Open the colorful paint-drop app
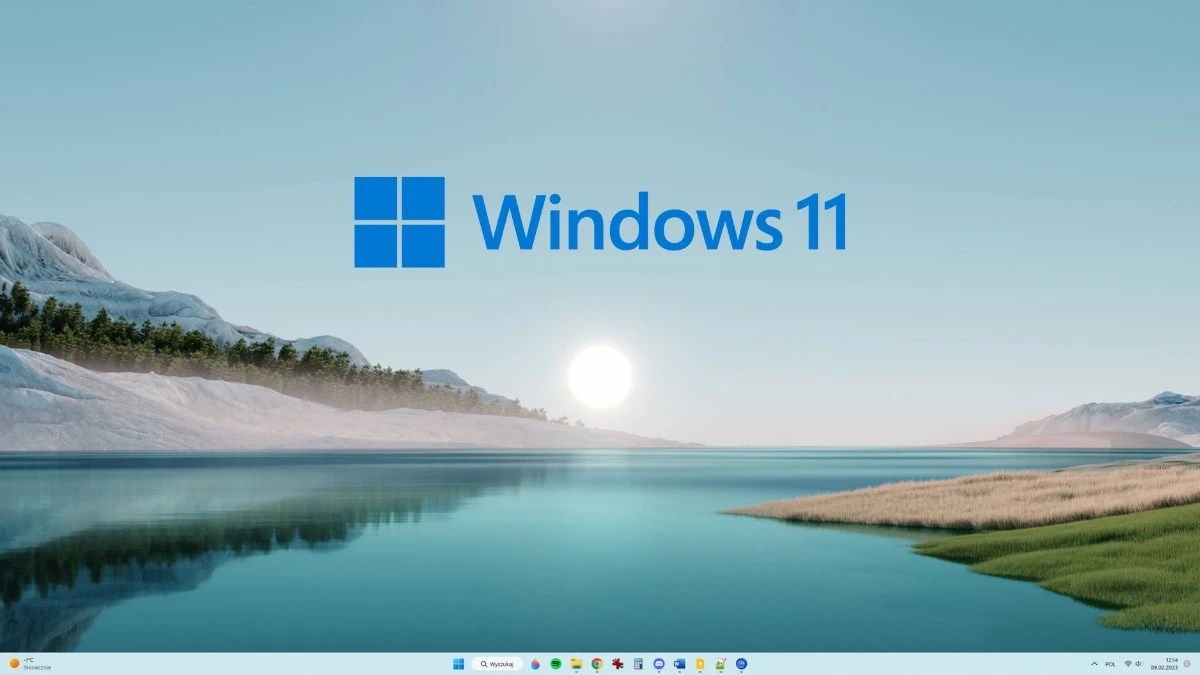1200x675 pixels. click(x=536, y=663)
